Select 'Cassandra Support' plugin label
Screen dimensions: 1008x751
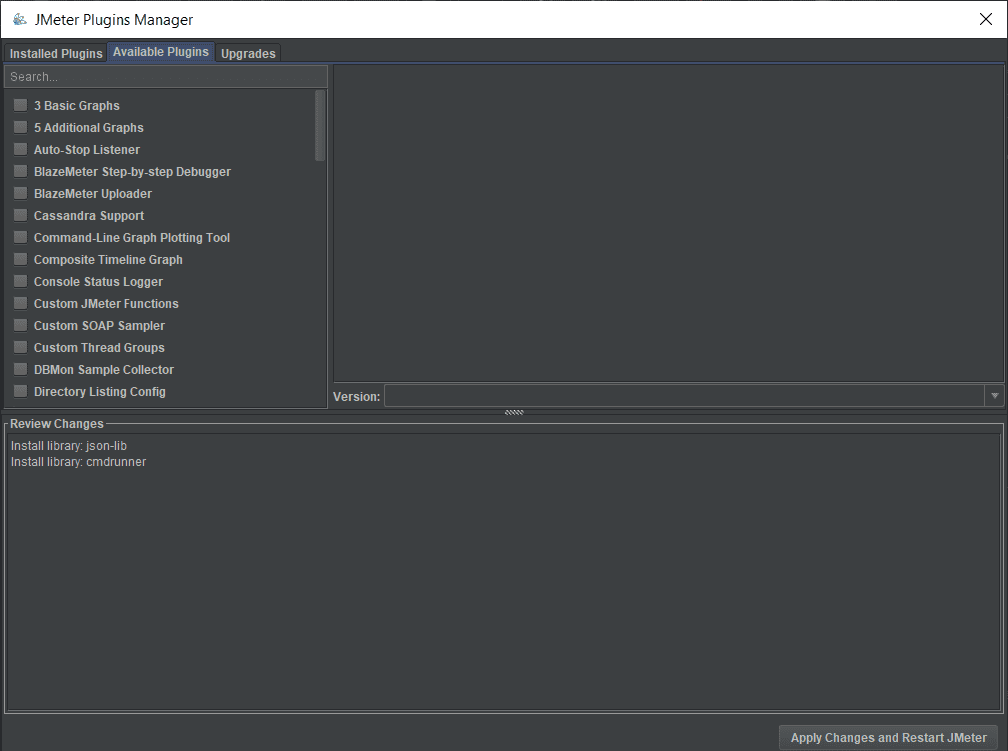pos(89,215)
